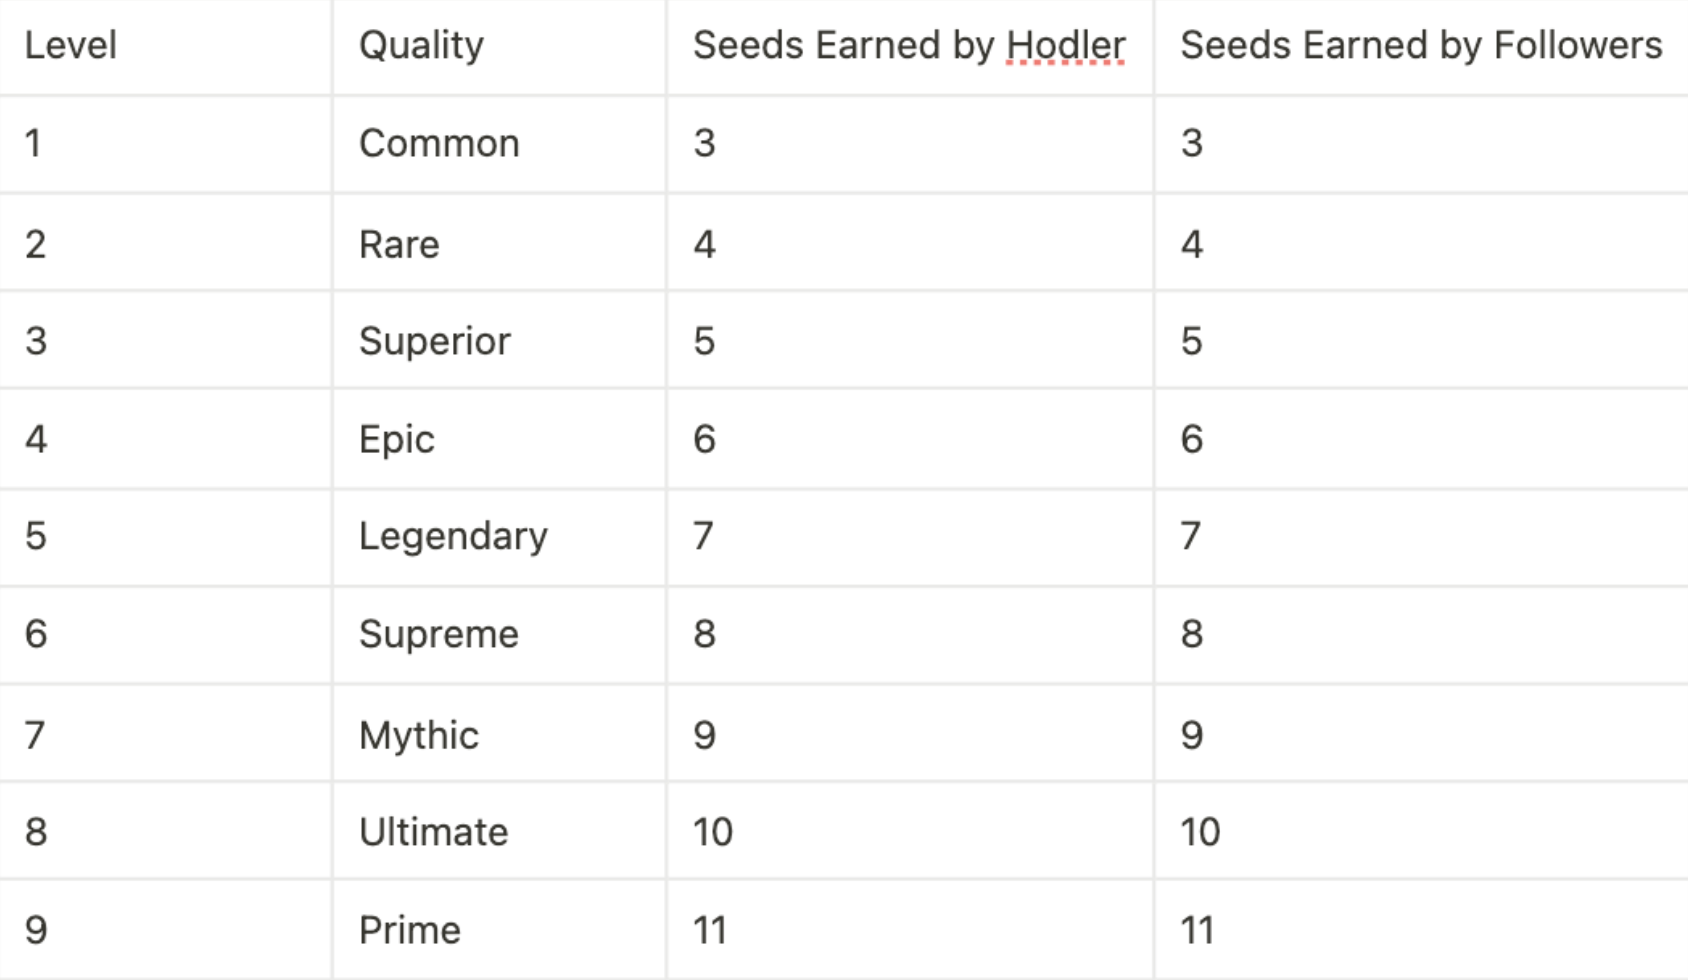The height and width of the screenshot is (980, 1688).
Task: Select the Mythic quality cell
Action: [x=418, y=736]
